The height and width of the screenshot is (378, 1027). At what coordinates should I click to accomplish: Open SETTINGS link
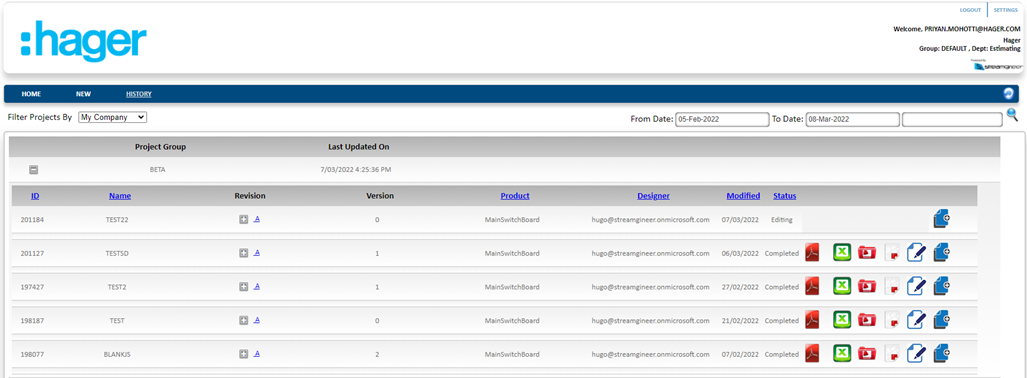pyautogui.click(x=1005, y=10)
